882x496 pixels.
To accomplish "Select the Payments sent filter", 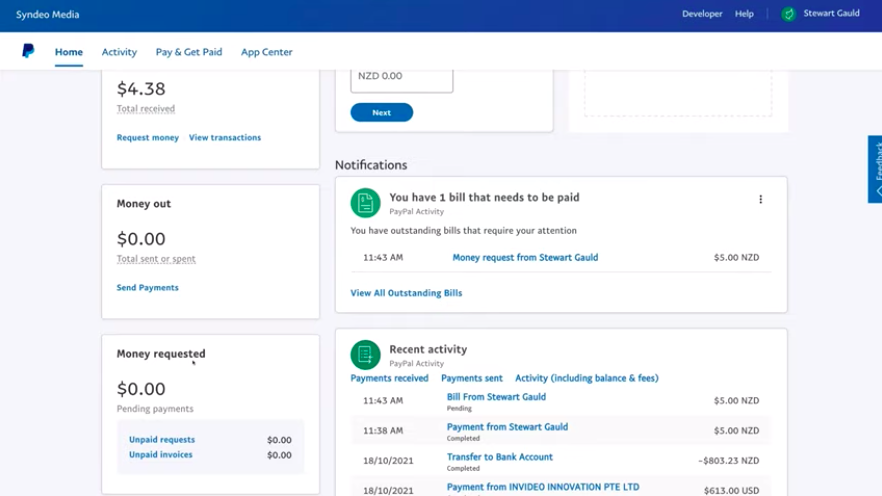I will point(472,378).
